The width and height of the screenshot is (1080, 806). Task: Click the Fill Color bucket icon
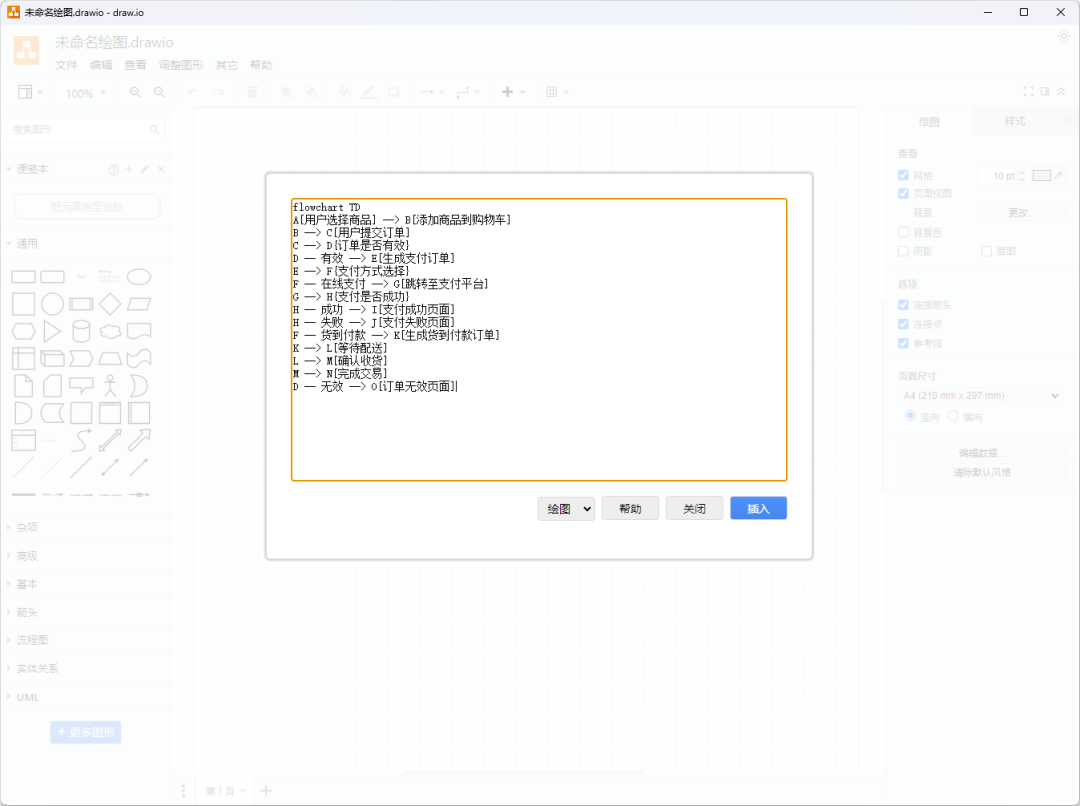coord(344,92)
